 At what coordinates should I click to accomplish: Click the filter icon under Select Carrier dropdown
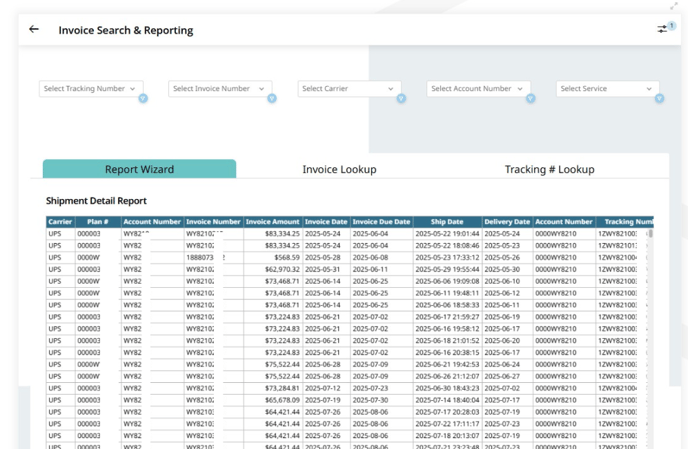(401, 99)
